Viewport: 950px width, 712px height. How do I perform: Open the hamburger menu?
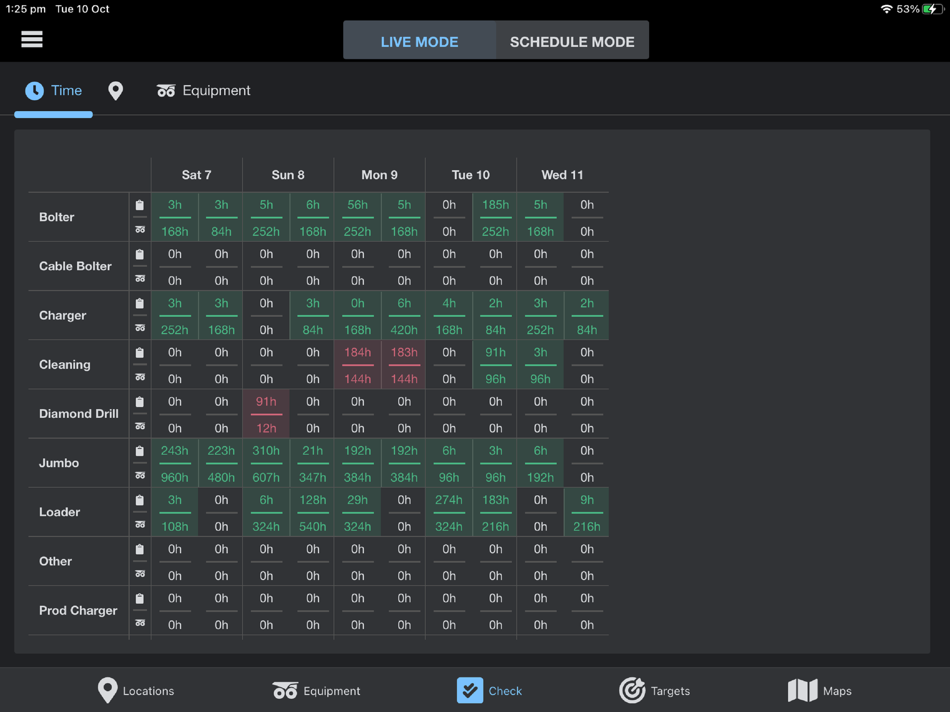(32, 39)
